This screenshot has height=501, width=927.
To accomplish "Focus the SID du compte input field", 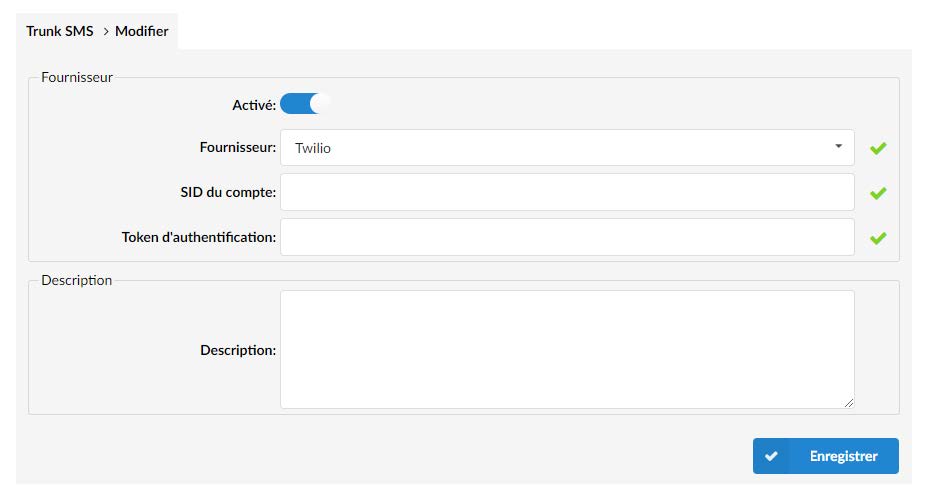I will tap(567, 192).
